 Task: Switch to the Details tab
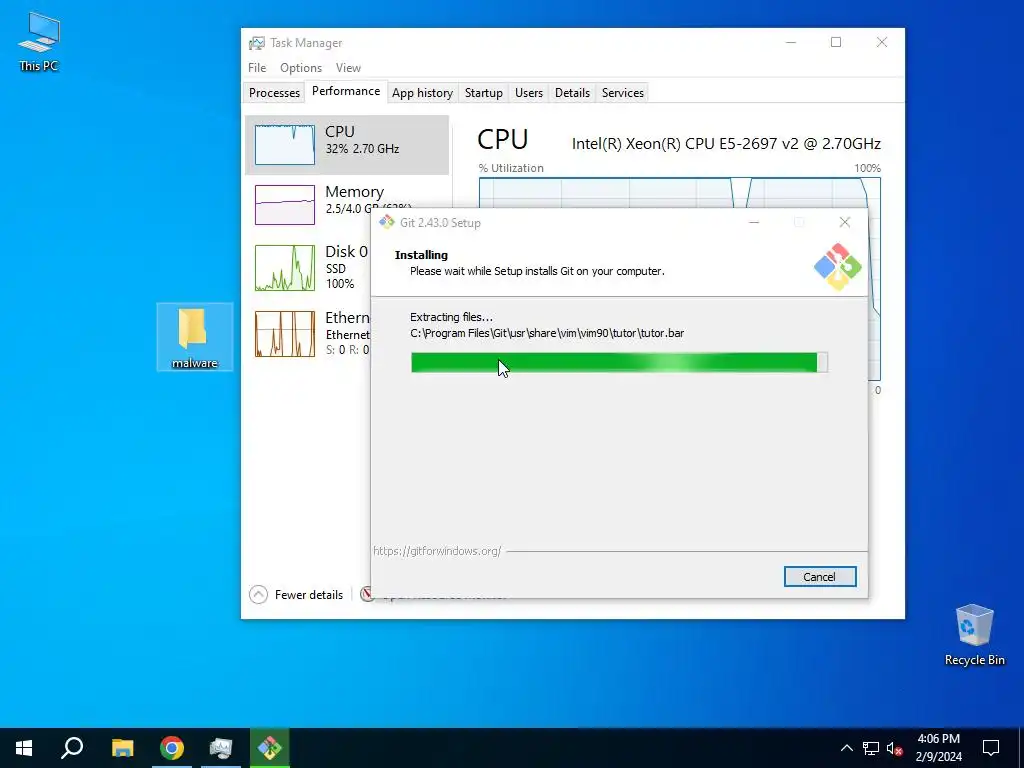573,93
